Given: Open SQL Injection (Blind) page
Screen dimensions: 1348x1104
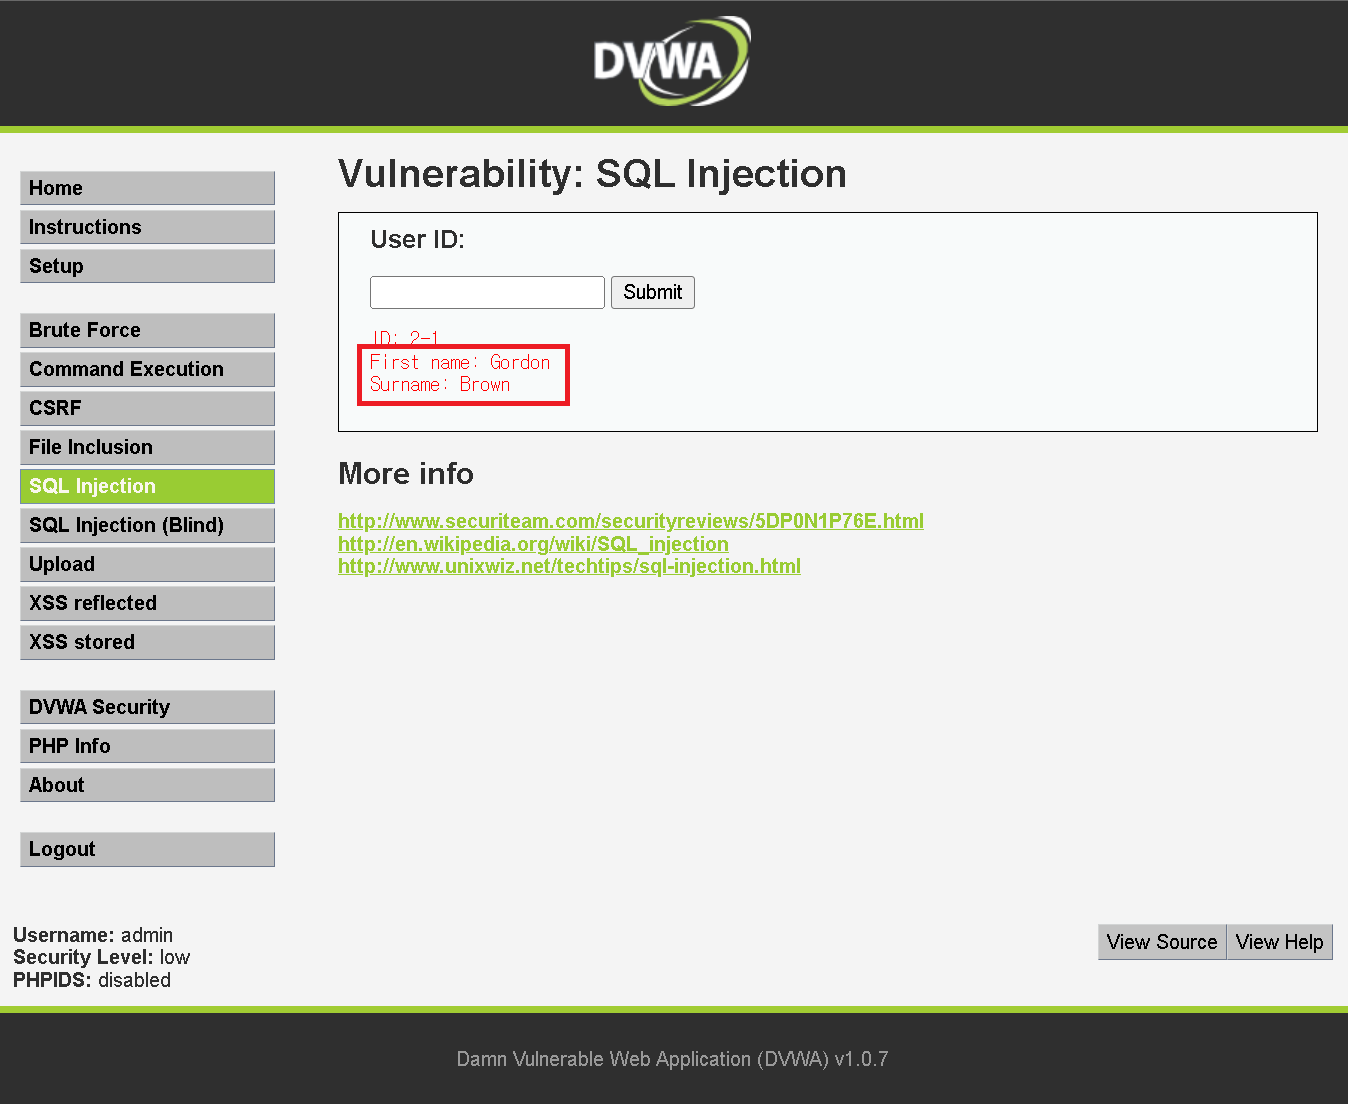Looking at the screenshot, I should click(147, 525).
